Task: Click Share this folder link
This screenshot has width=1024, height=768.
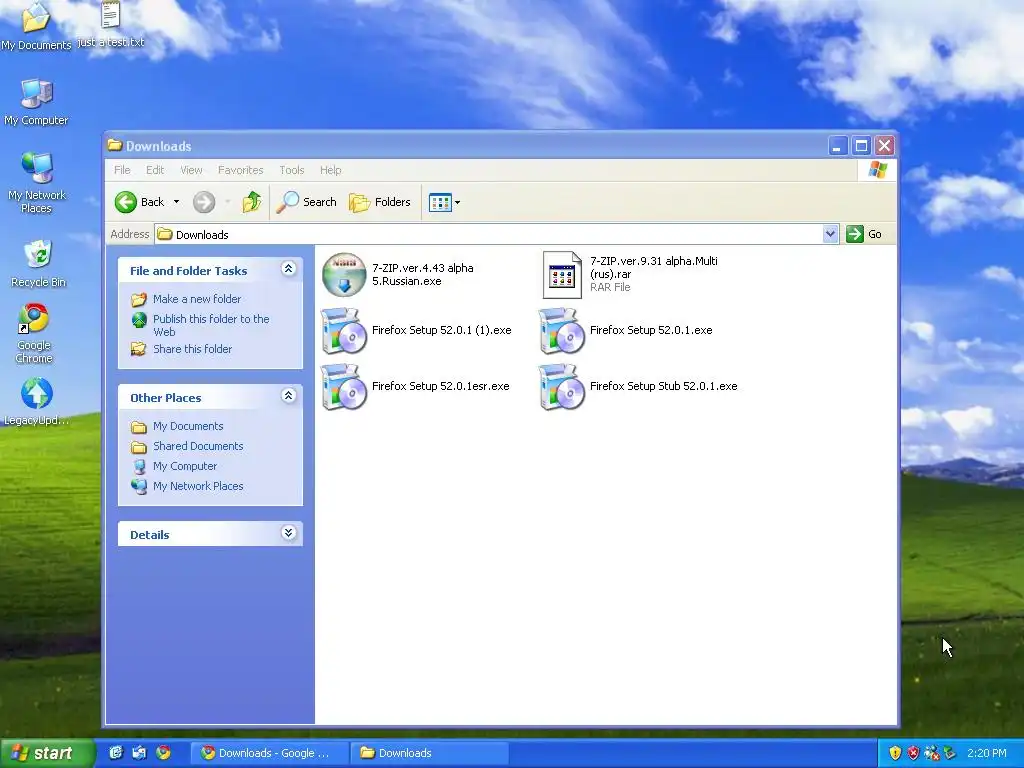Action: [193, 349]
